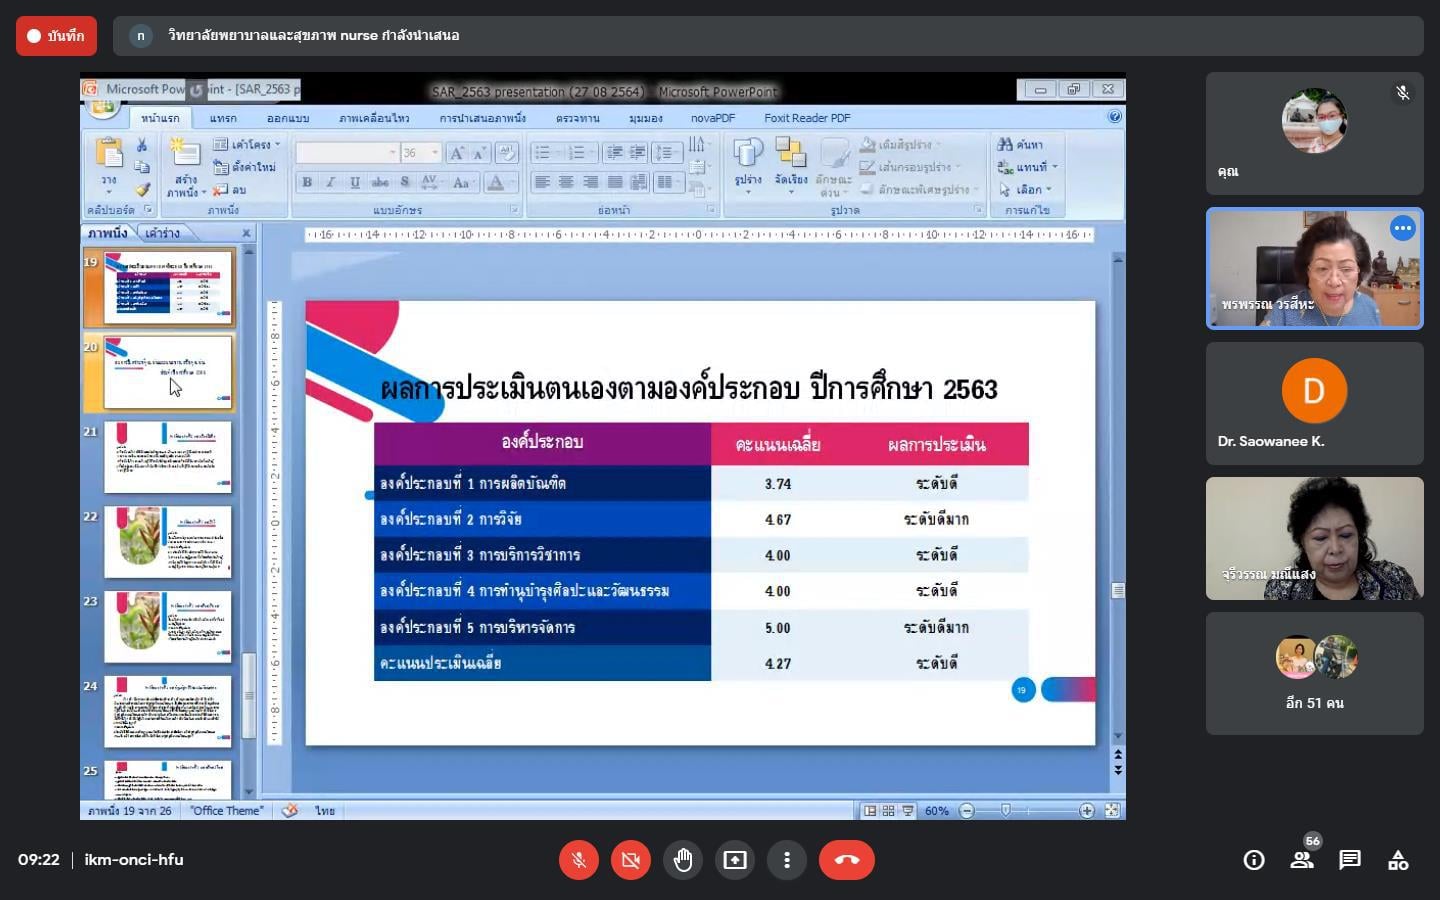Expand the font name combo box
The width and height of the screenshot is (1440, 900).
point(392,153)
